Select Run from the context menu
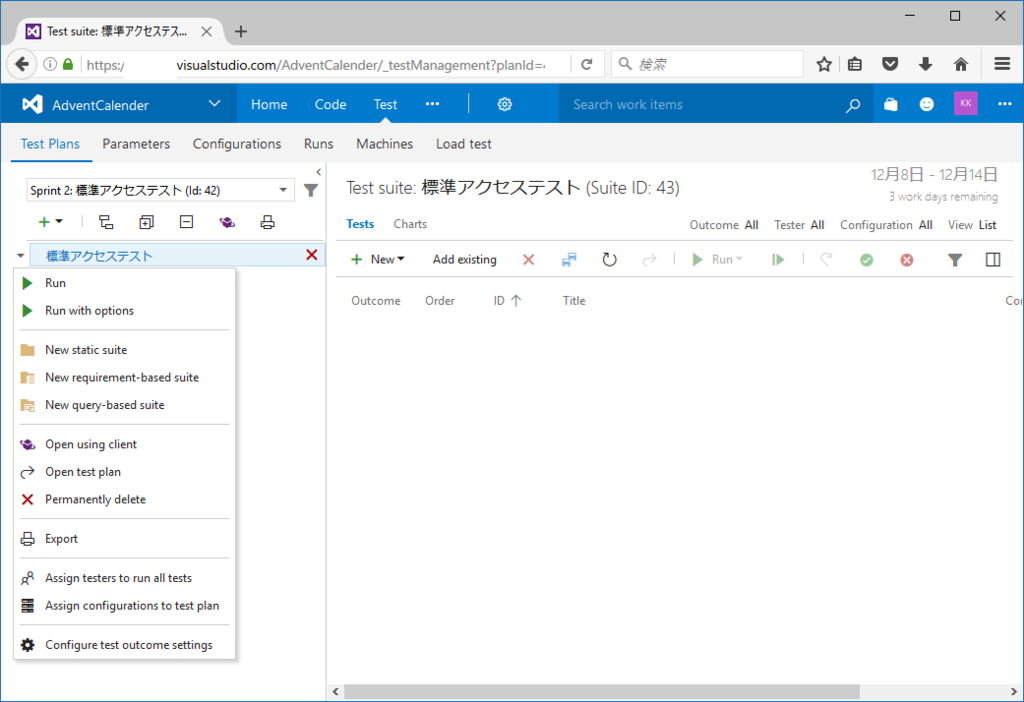 click(x=124, y=283)
